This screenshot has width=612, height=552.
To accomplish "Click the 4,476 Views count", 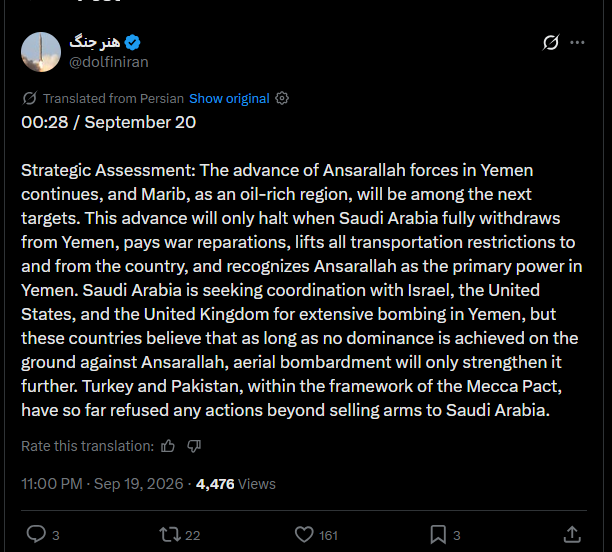I will (x=236, y=484).
